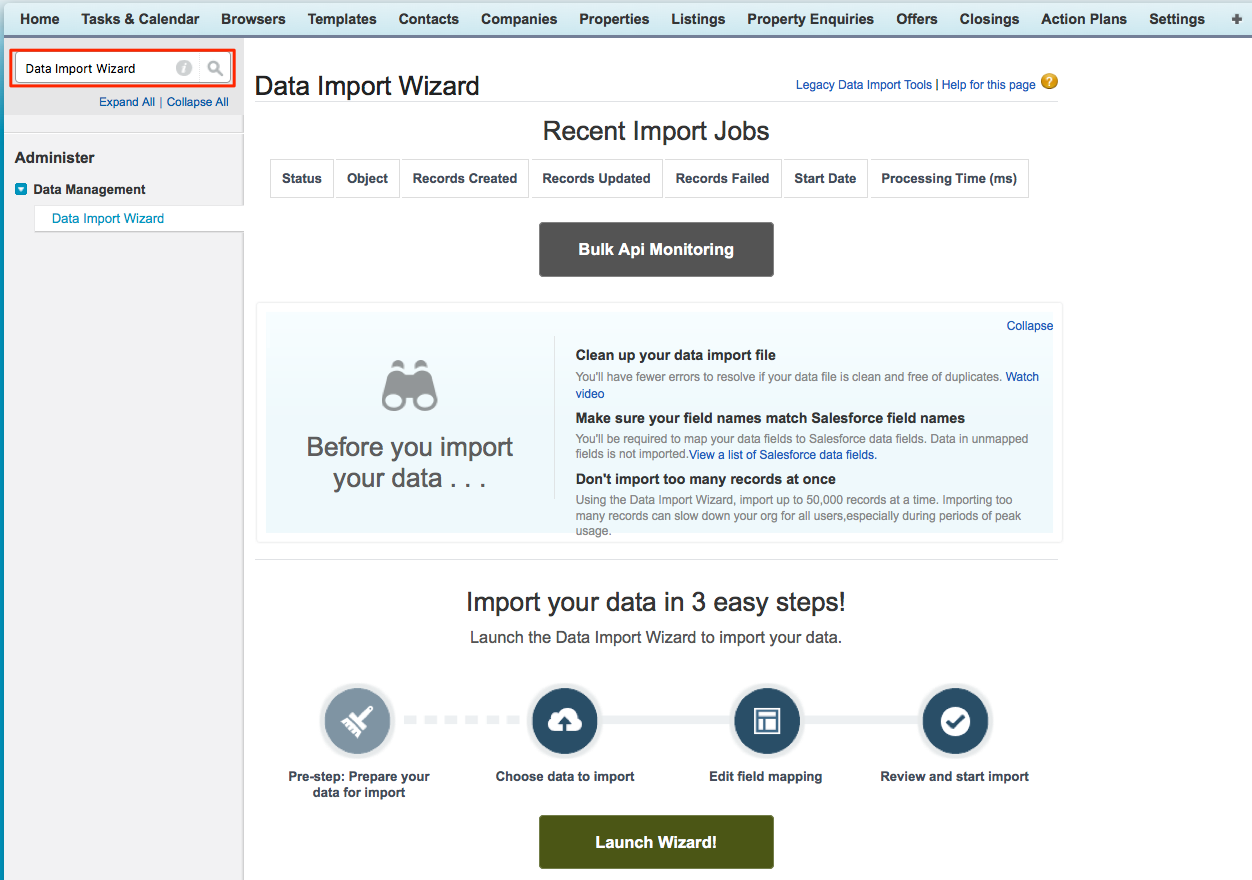1252x880 pixels.
Task: Go to the Offers tab
Action: pos(917,19)
